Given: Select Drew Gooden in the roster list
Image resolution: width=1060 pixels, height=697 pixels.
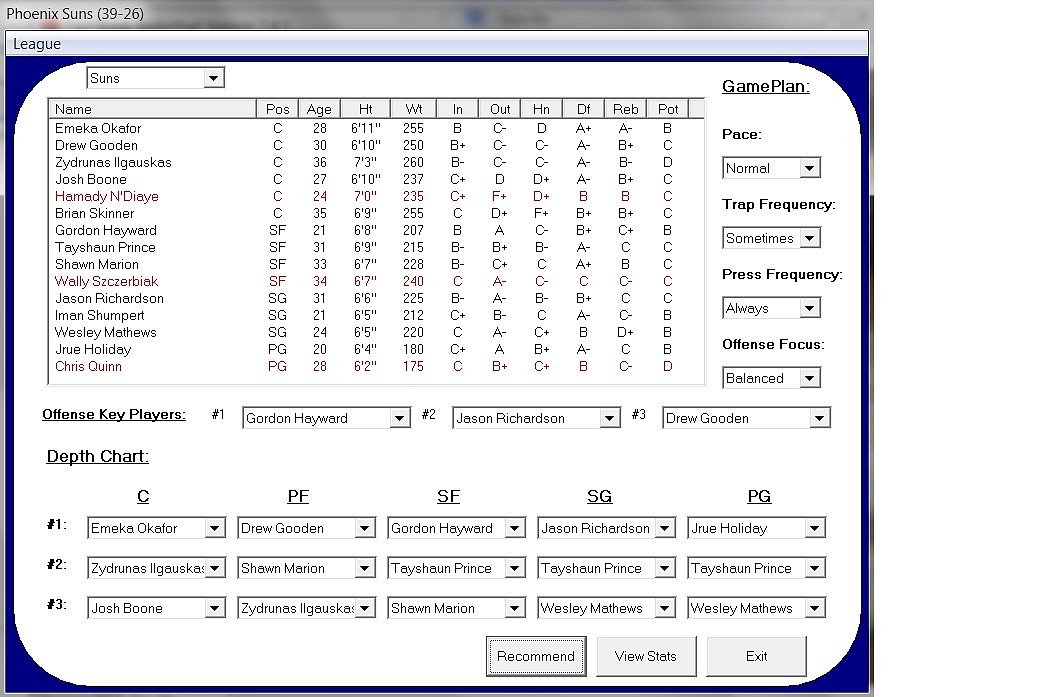Looking at the screenshot, I should point(376,145).
